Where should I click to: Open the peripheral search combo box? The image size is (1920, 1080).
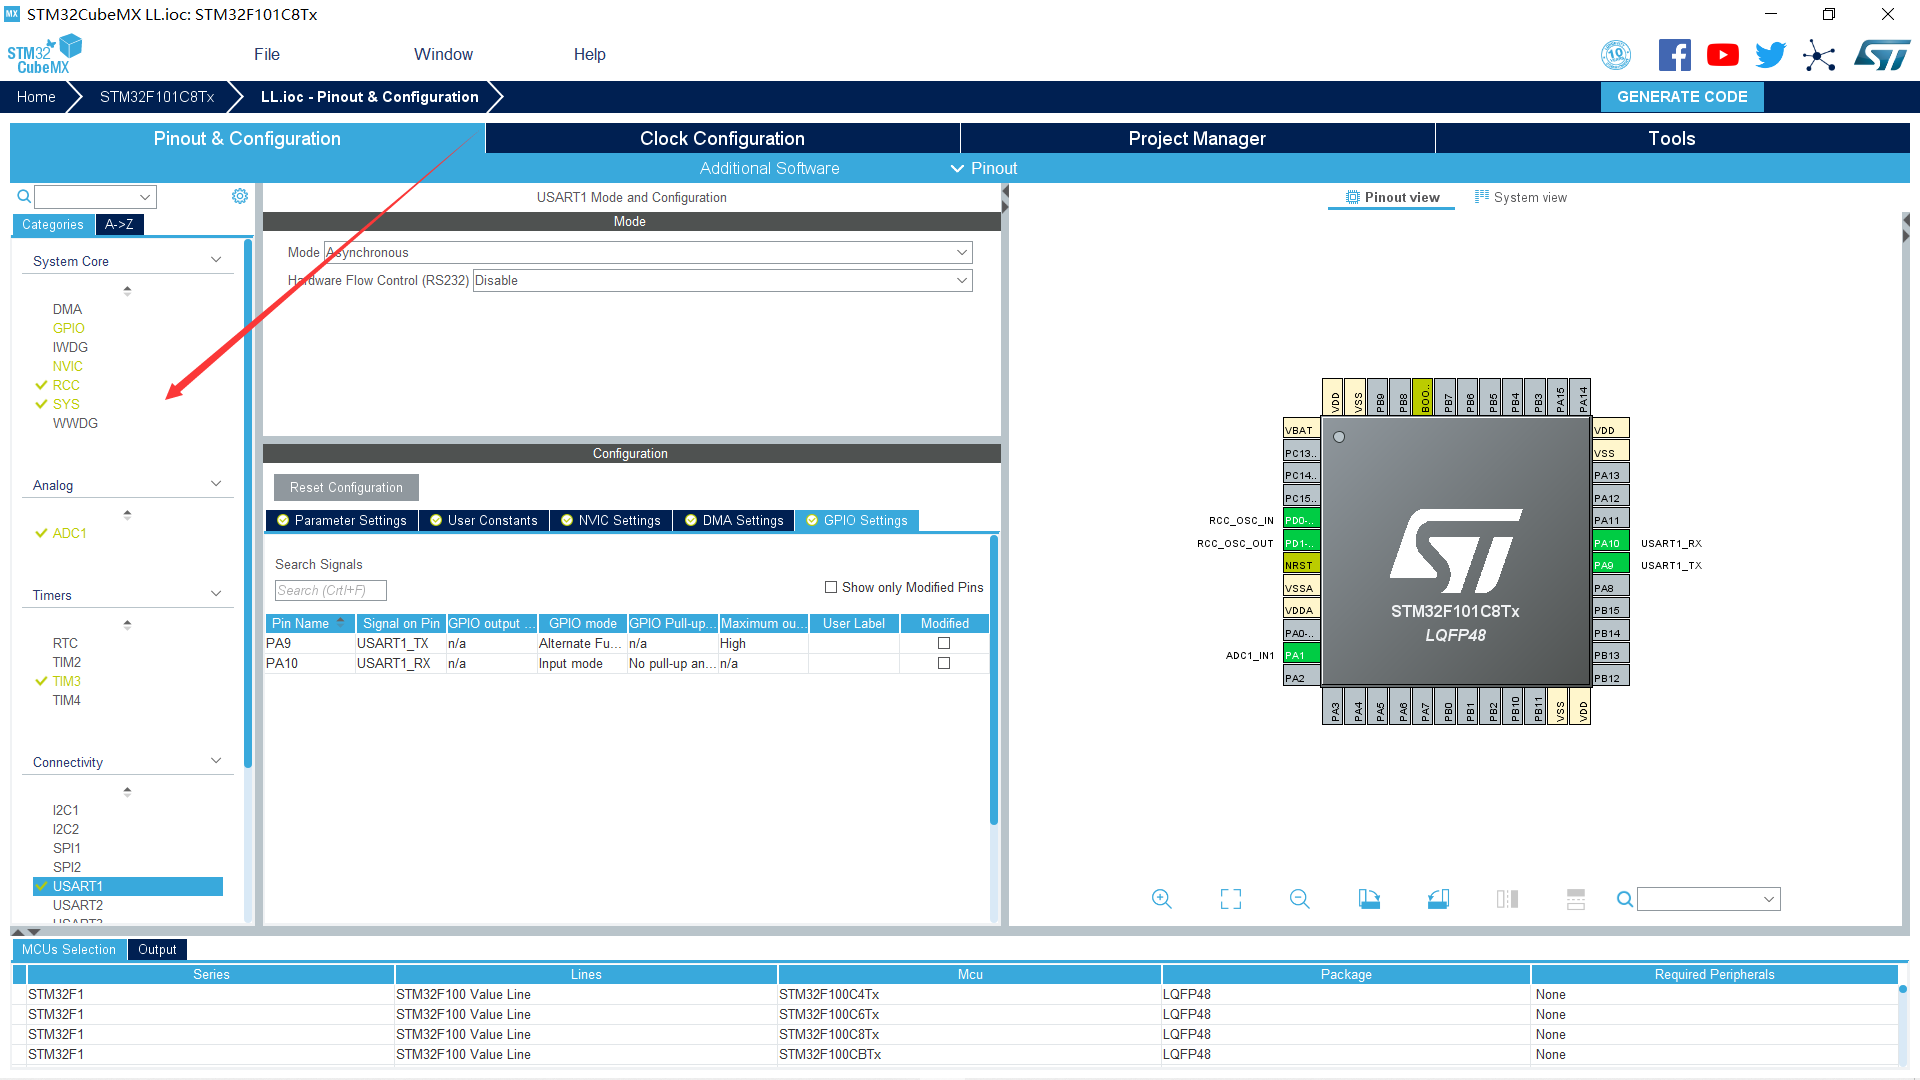pyautogui.click(x=95, y=197)
